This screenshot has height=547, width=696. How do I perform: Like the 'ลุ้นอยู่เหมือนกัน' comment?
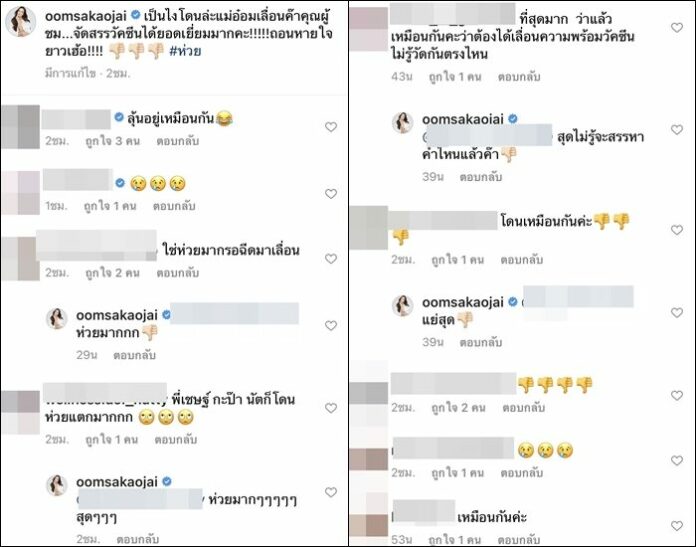pos(331,127)
